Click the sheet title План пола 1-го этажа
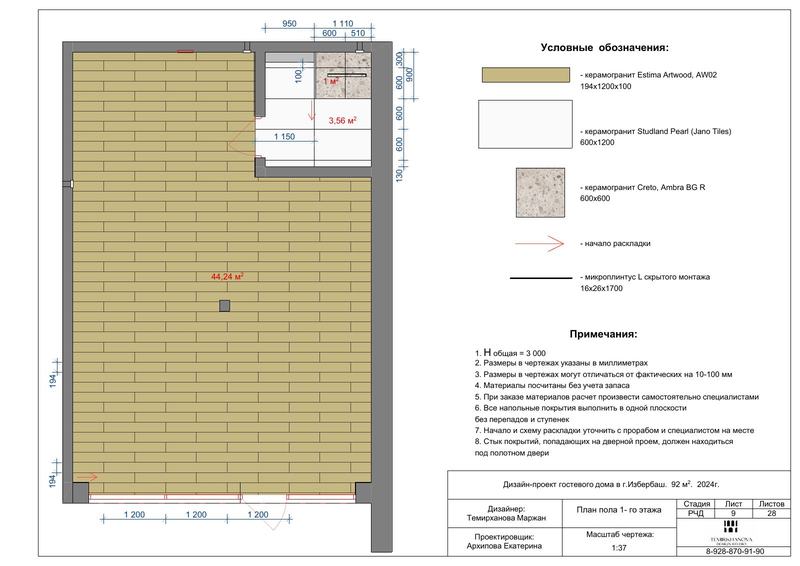 pyautogui.click(x=619, y=510)
